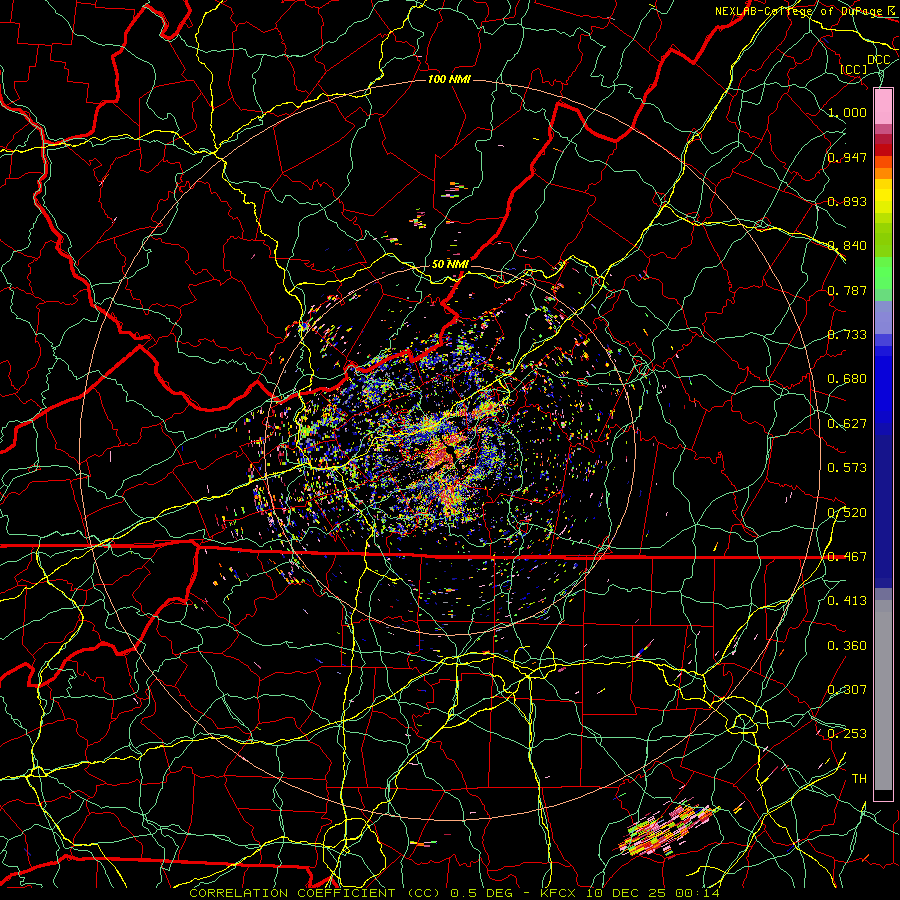The width and height of the screenshot is (900, 900).
Task: Click the [CC] units label
Action: [x=854, y=69]
